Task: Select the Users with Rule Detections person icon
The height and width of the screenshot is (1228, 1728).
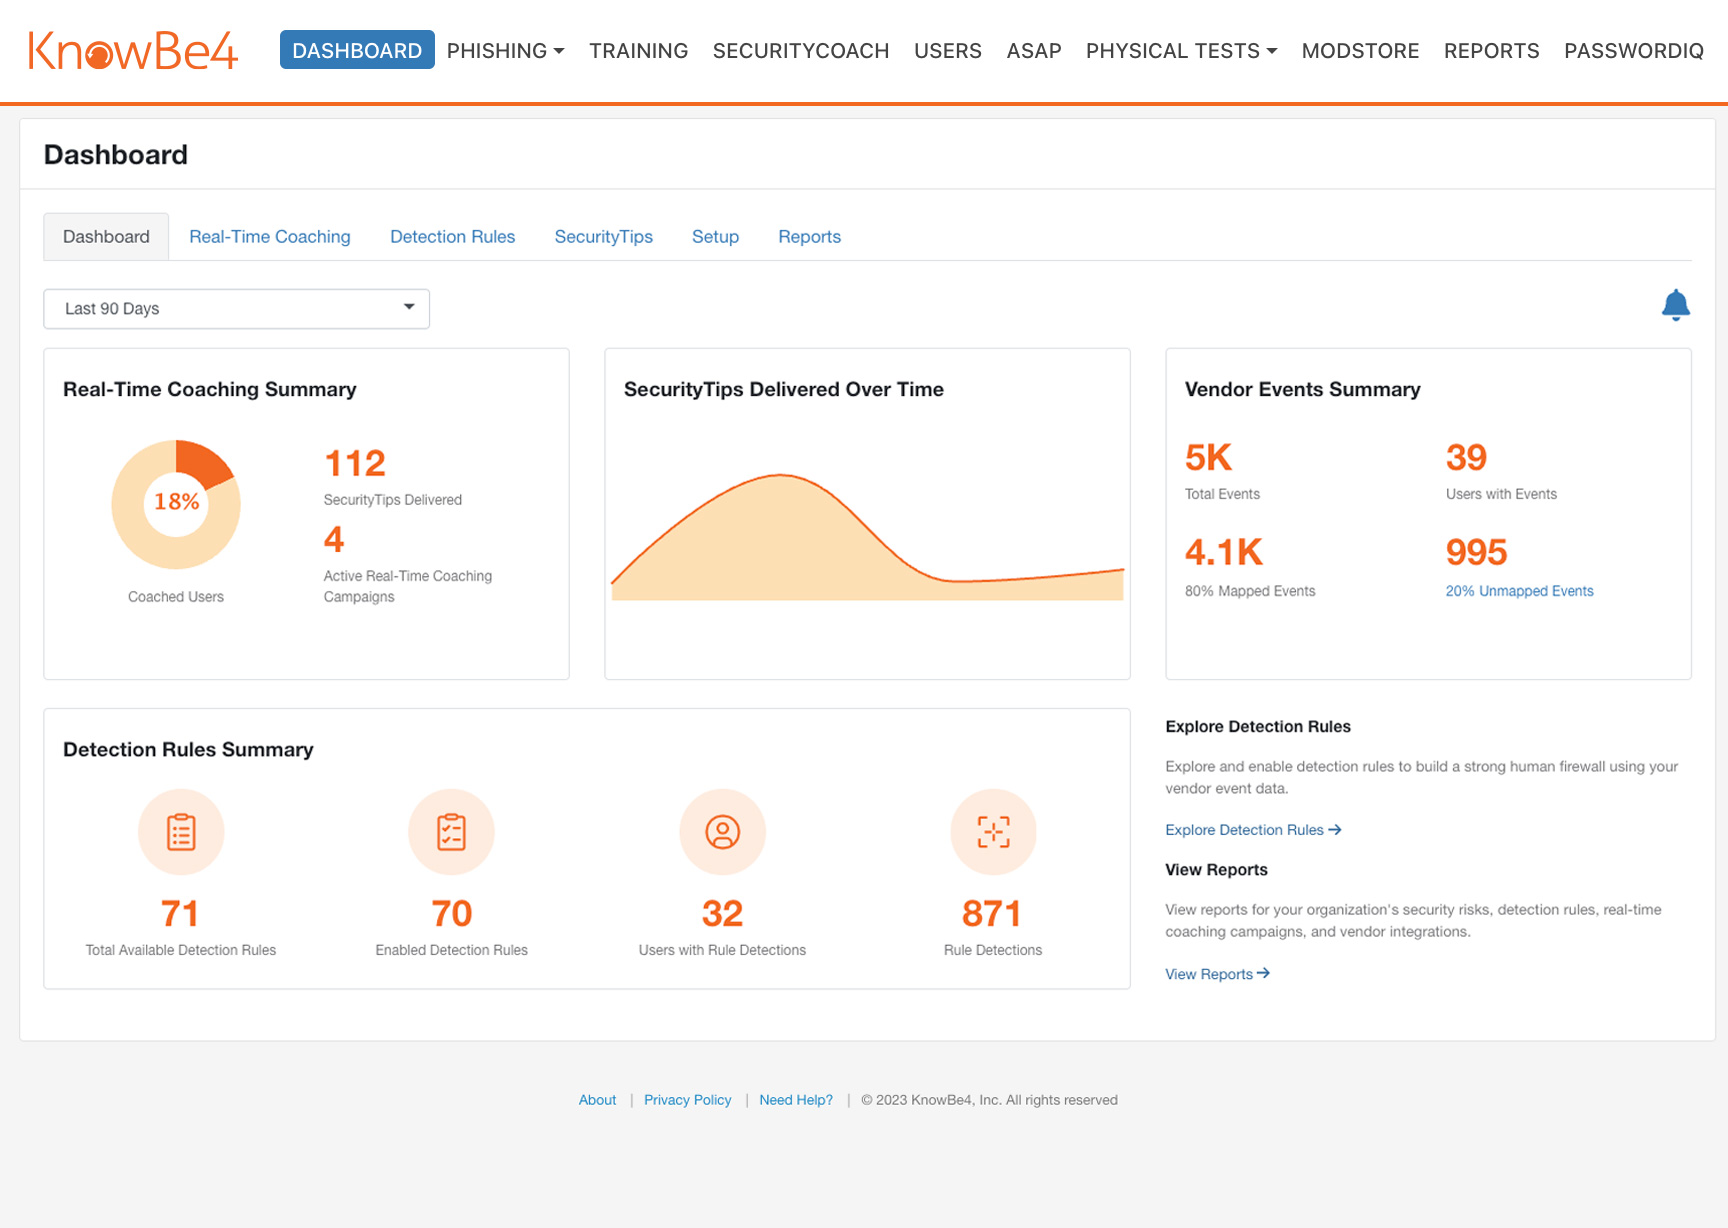Action: [x=722, y=831]
